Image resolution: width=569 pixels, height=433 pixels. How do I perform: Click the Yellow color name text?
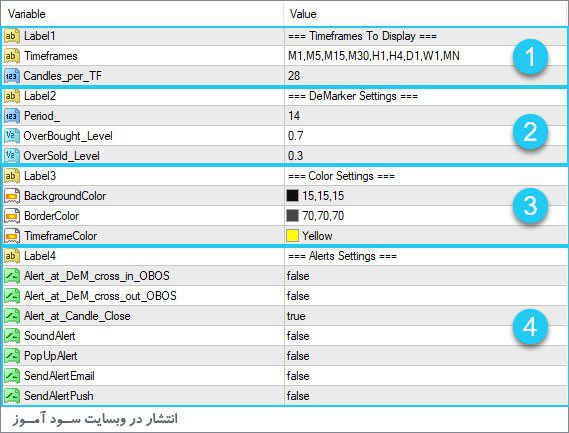[x=317, y=236]
